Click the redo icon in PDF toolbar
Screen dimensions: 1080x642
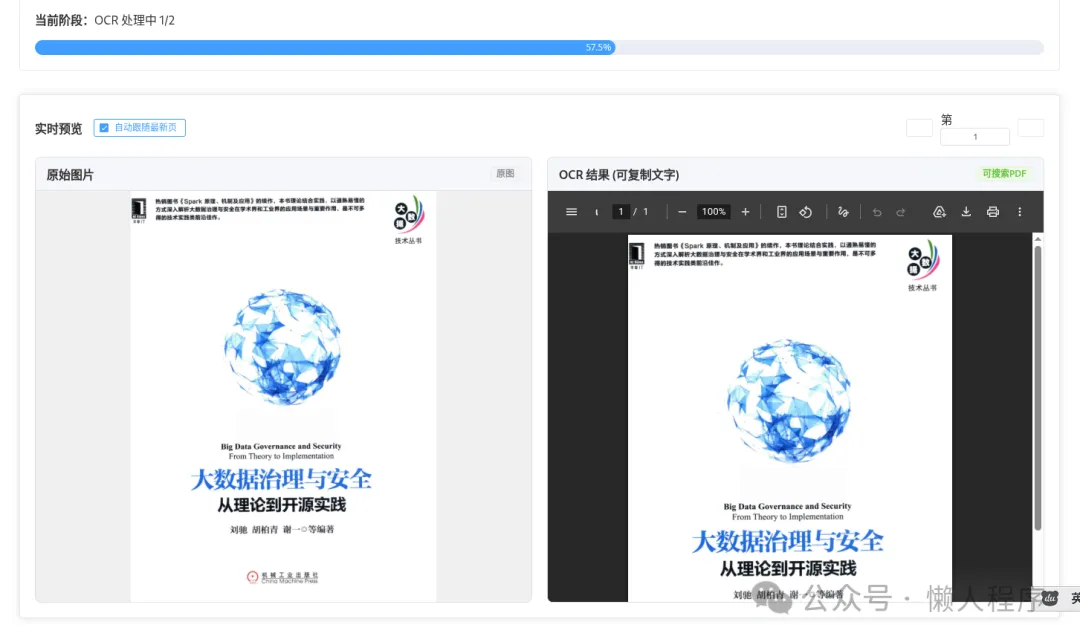[x=901, y=211]
